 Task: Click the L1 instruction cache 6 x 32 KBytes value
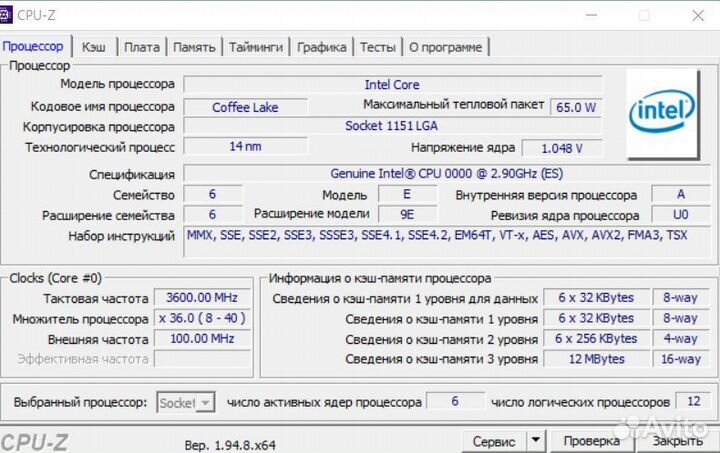[596, 318]
